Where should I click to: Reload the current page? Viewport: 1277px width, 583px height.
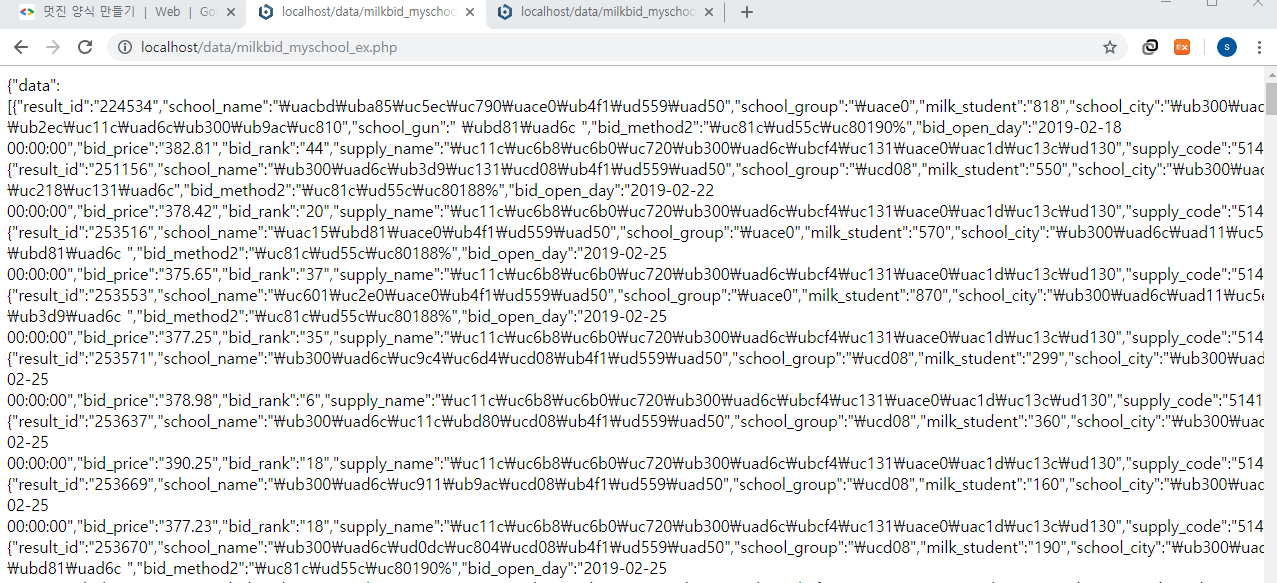(x=85, y=47)
